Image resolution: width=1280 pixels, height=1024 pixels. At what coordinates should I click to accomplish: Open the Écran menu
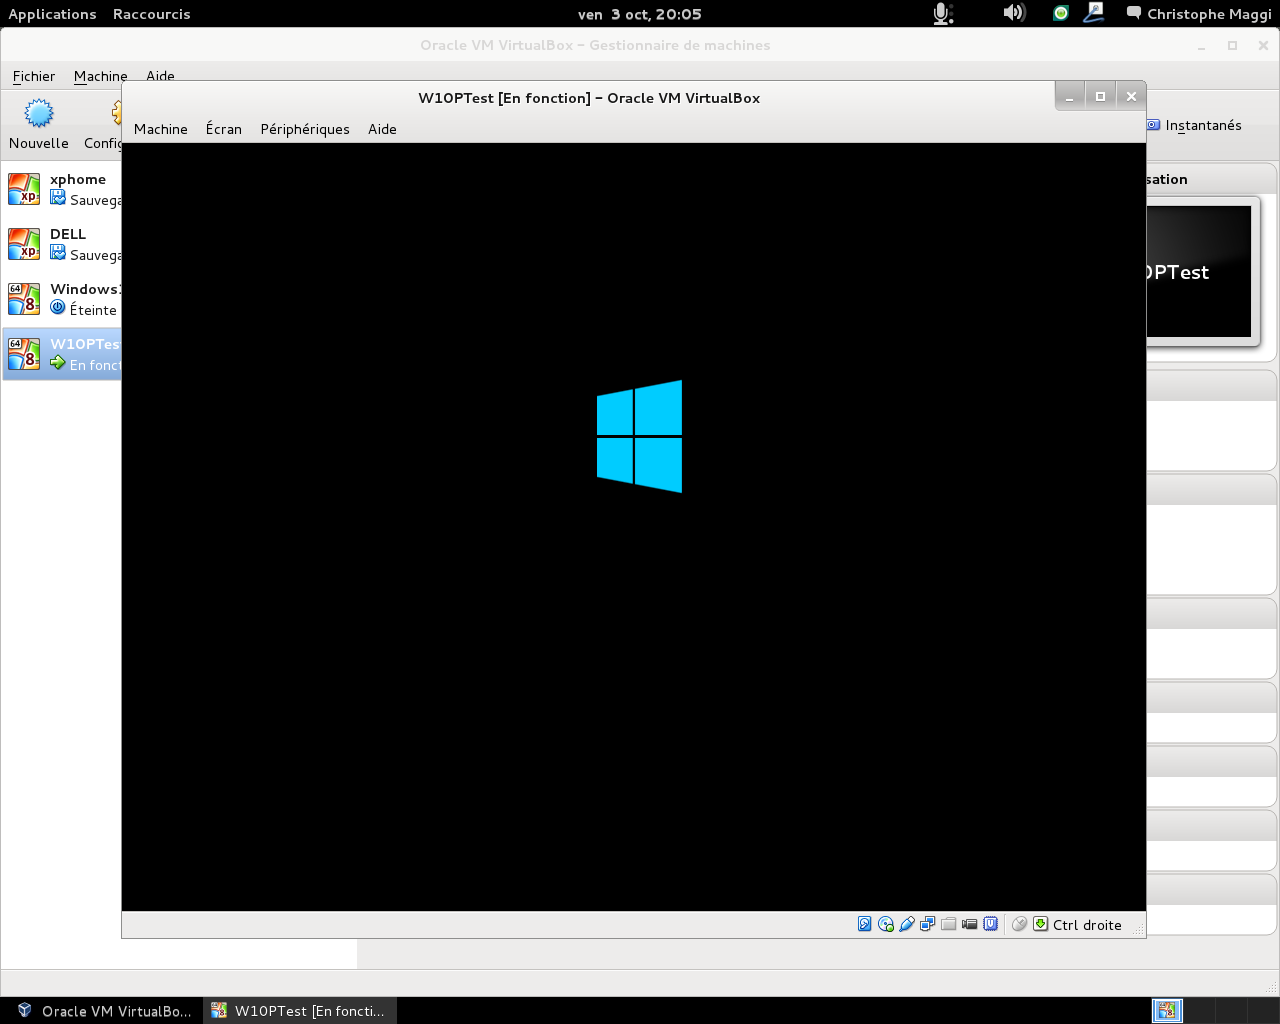(224, 129)
